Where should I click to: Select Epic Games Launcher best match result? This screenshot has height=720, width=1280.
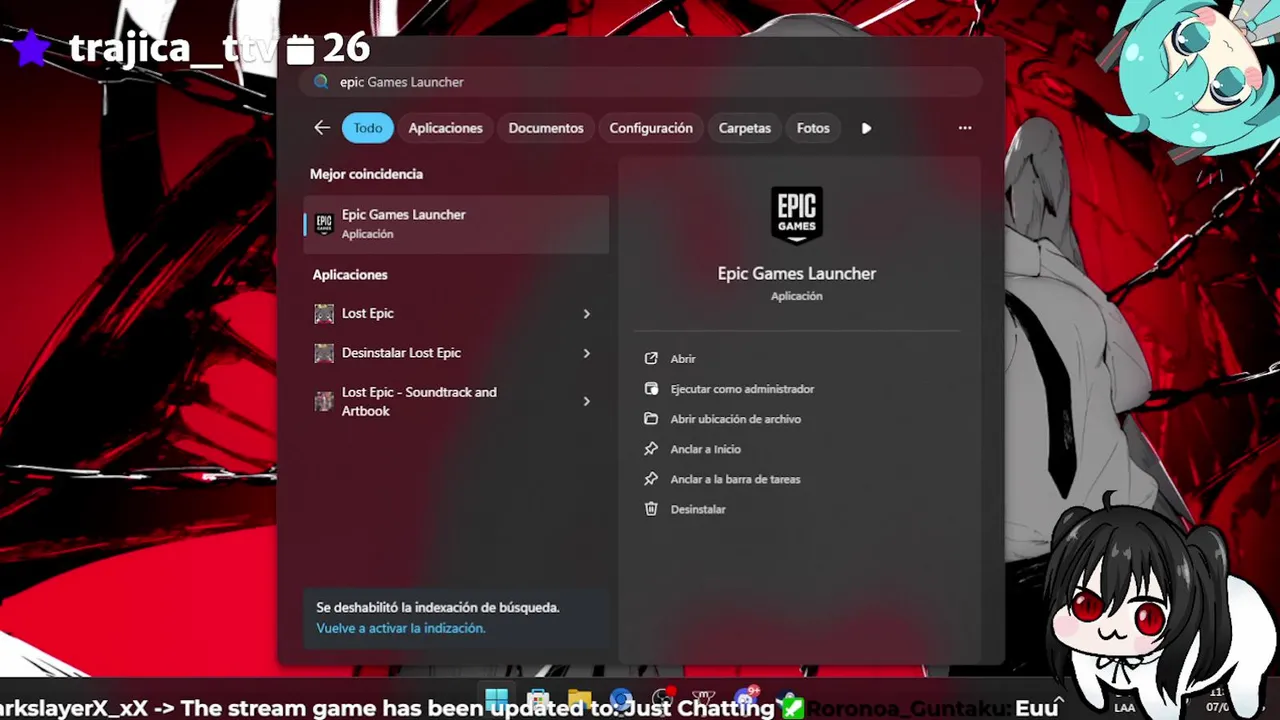click(x=456, y=224)
